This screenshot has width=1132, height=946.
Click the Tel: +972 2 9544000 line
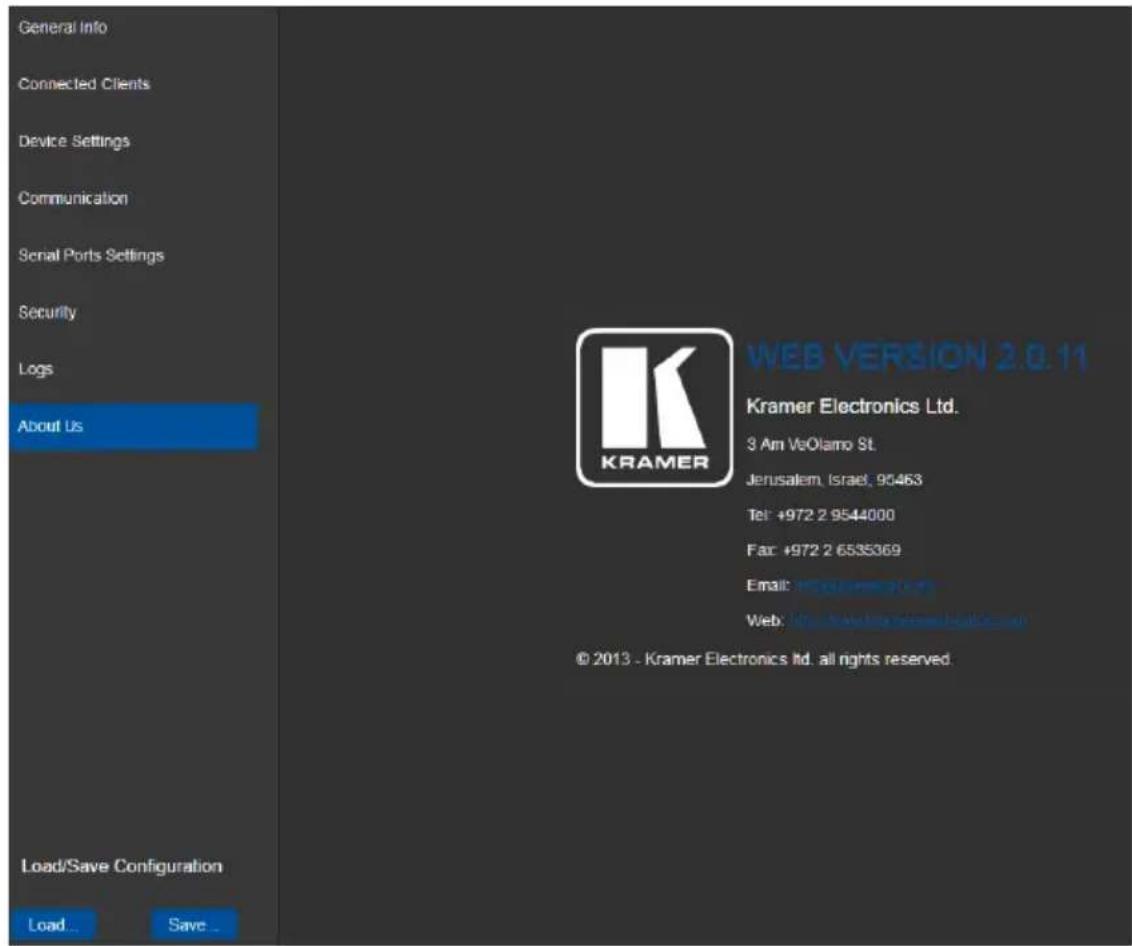[x=821, y=515]
